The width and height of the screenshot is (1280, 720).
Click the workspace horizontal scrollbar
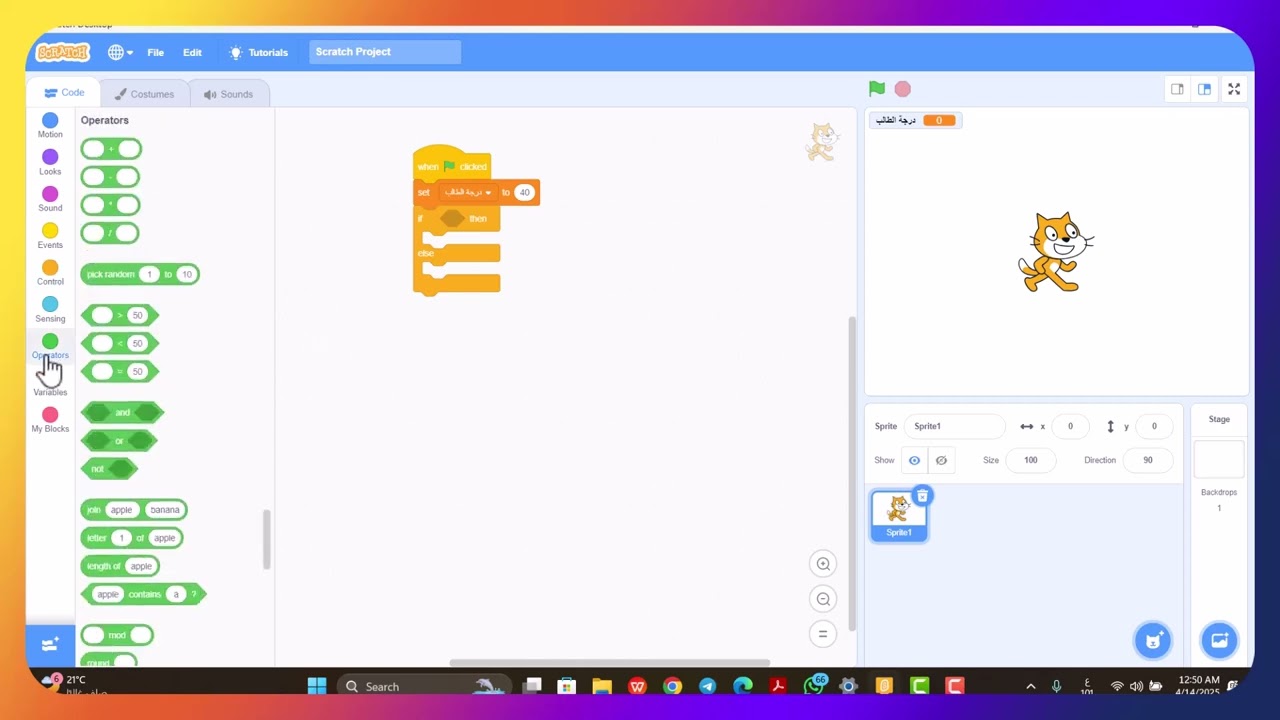pos(609,662)
